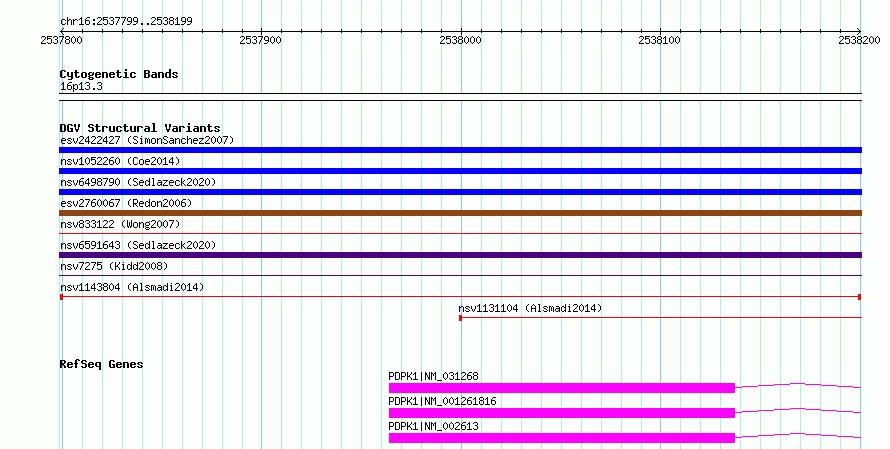Click ruler position 2537900

[261, 40]
